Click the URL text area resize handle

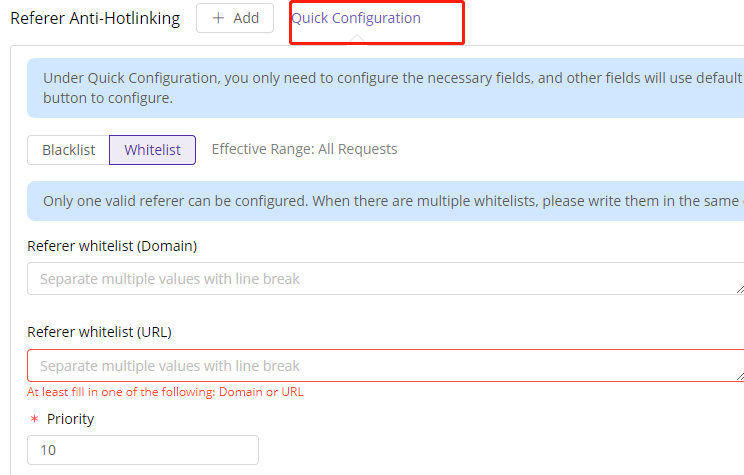[x=740, y=376]
